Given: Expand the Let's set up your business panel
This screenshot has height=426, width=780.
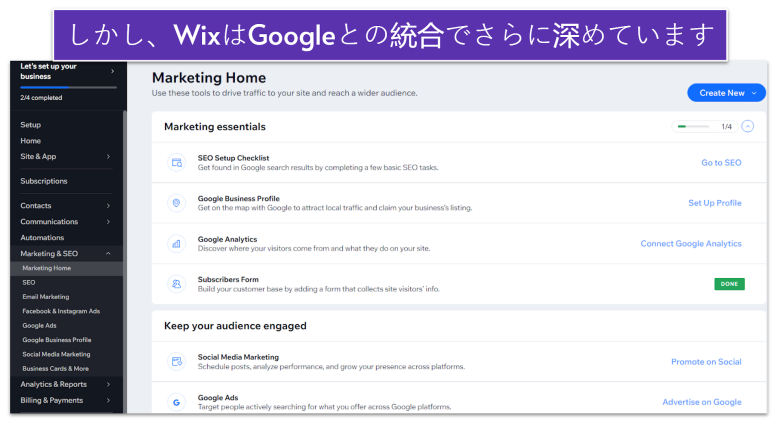Looking at the screenshot, I should click(x=112, y=71).
